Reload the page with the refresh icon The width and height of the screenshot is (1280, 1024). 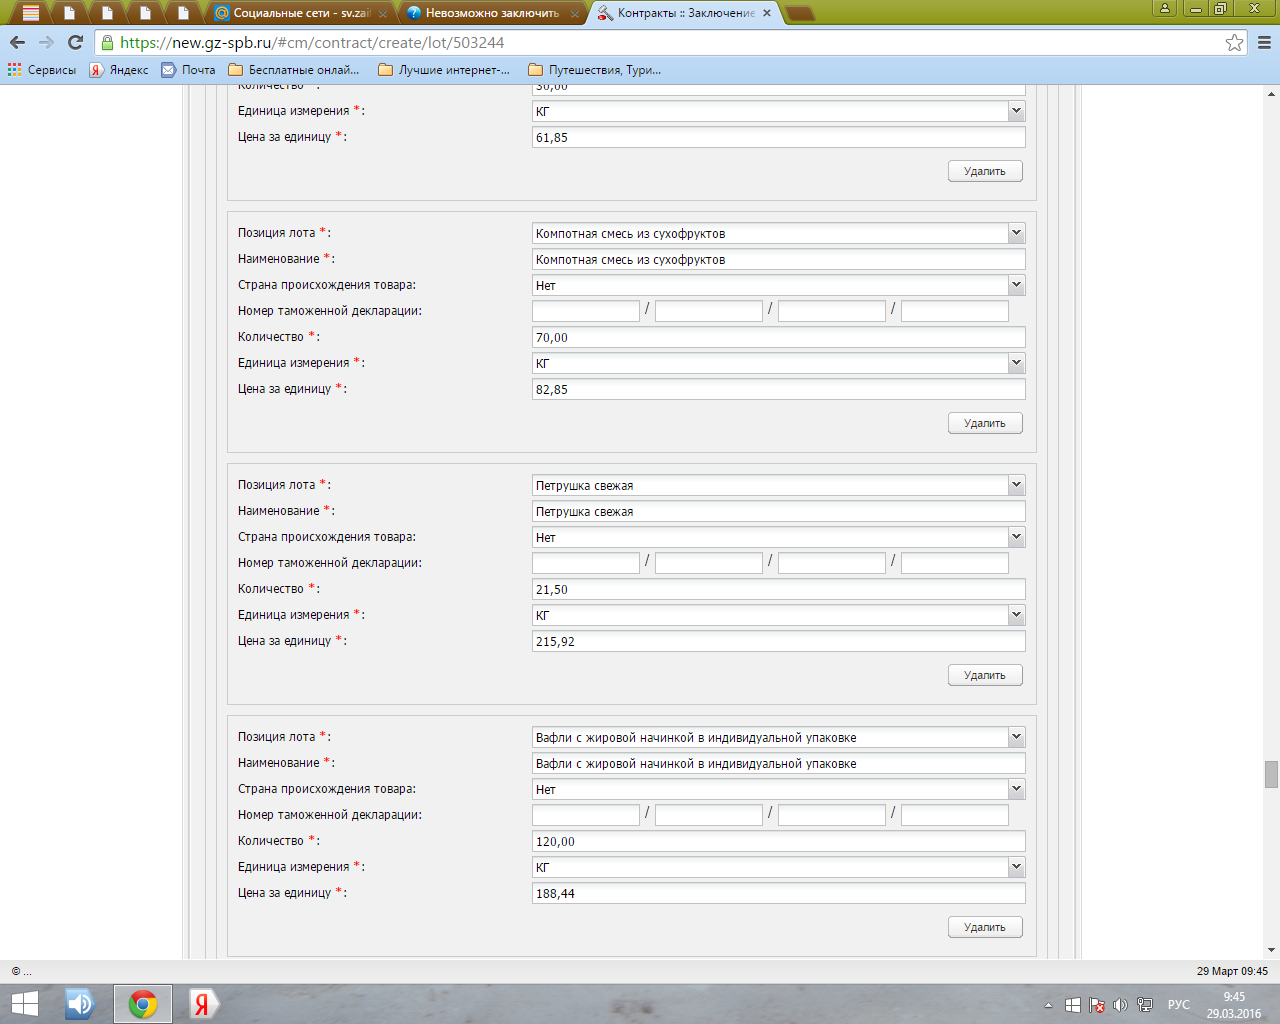75,42
